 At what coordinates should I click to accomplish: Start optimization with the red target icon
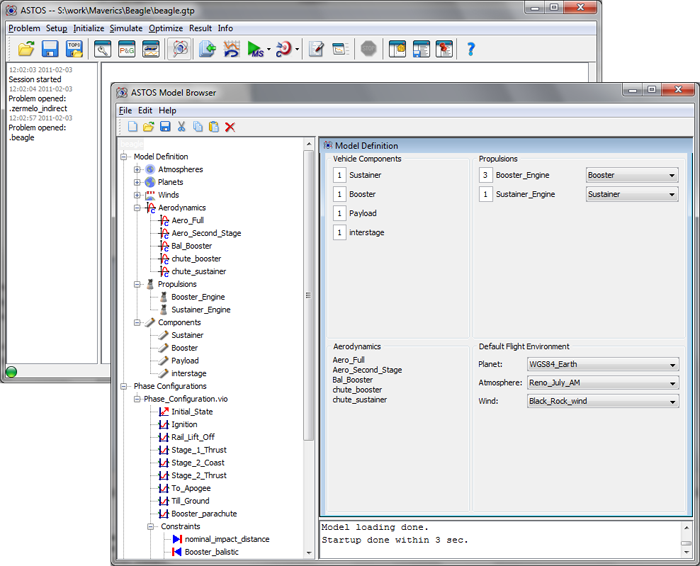(x=283, y=49)
